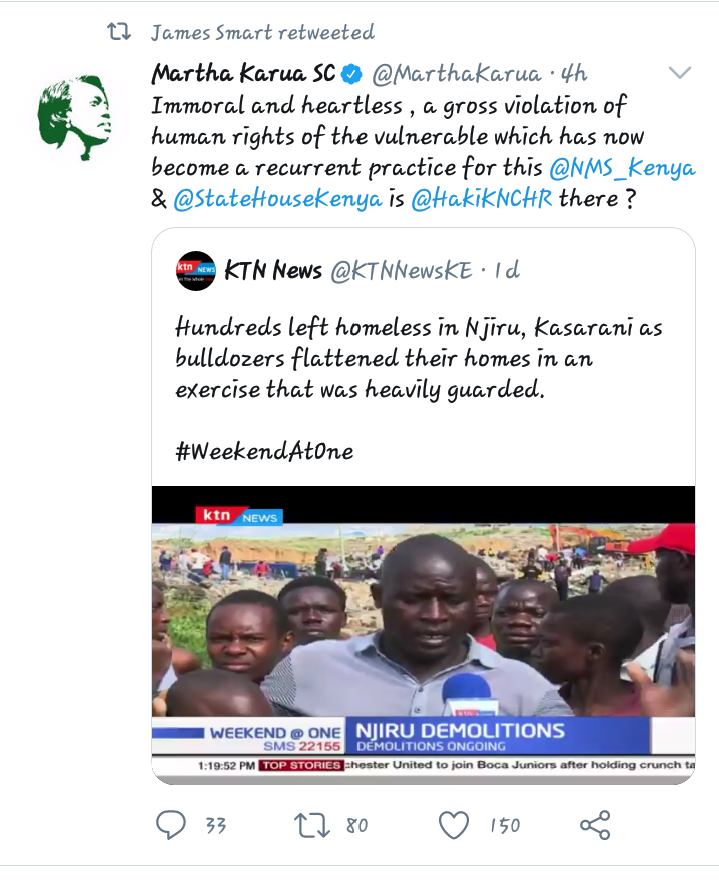The width and height of the screenshot is (719, 880).
Task: Open the share icon options
Action: 595,825
